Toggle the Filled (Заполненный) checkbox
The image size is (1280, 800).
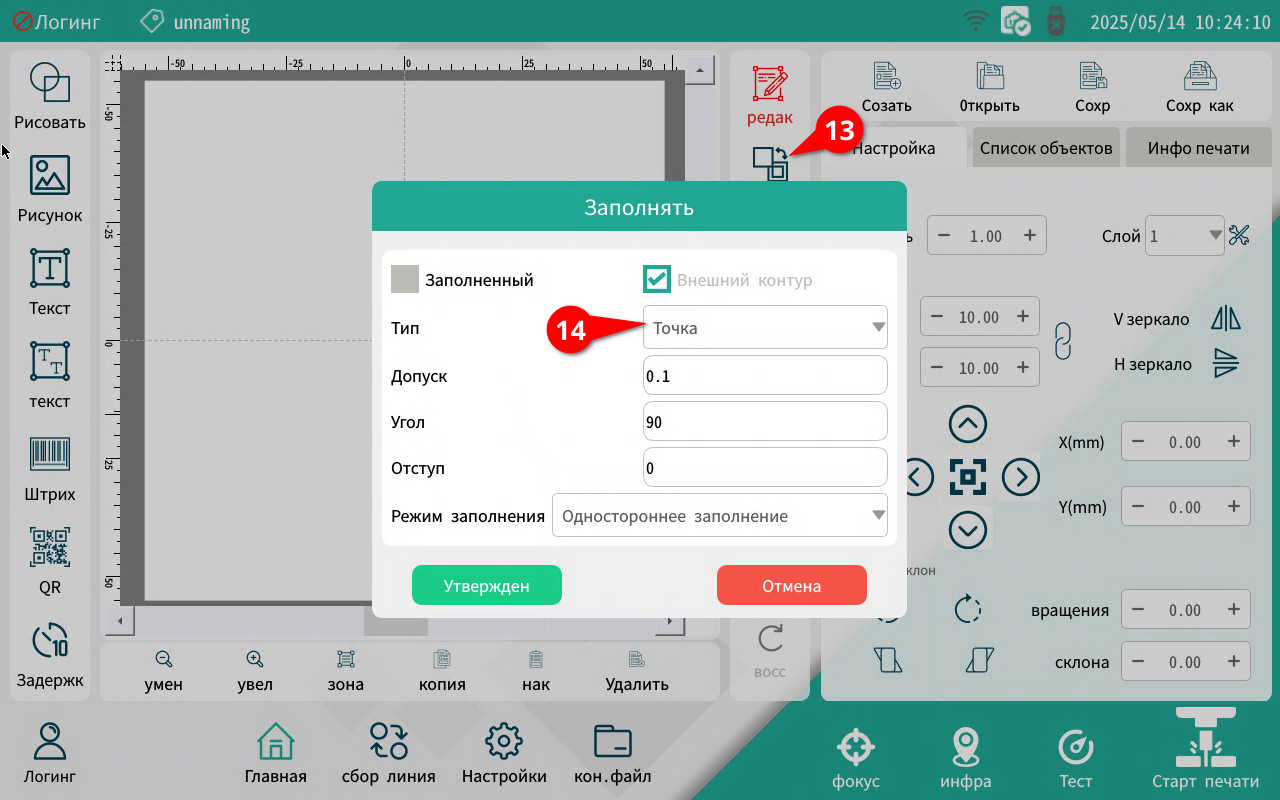click(405, 280)
